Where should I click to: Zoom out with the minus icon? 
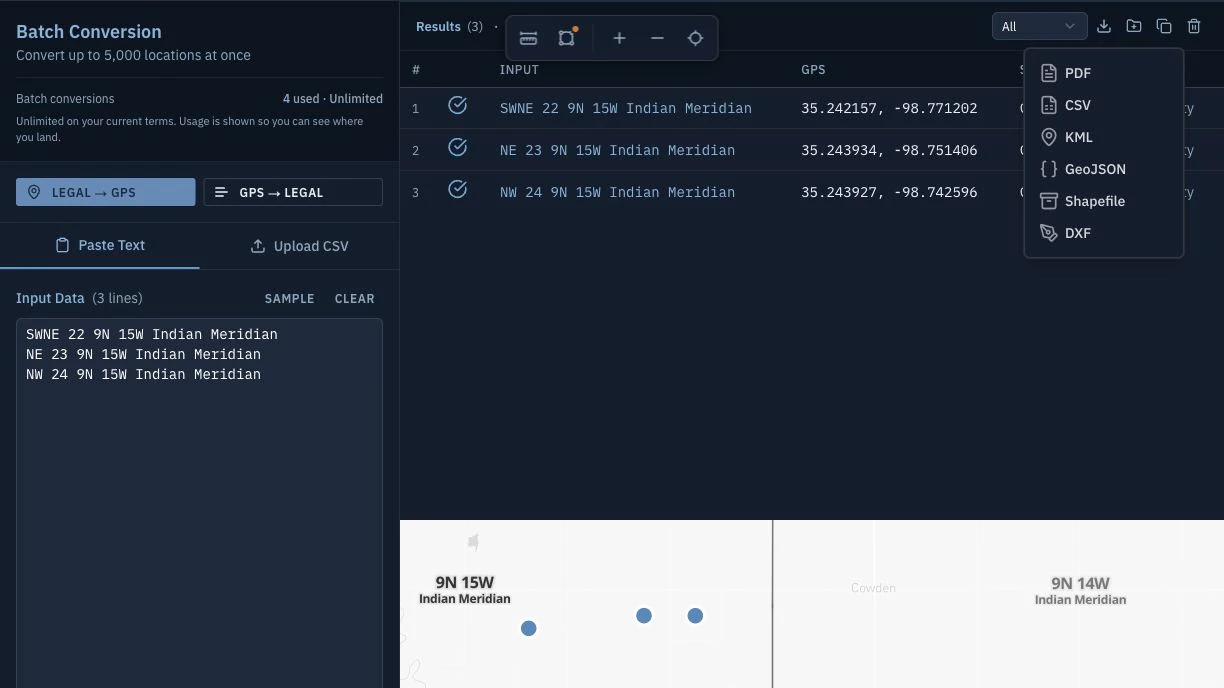pyautogui.click(x=657, y=38)
